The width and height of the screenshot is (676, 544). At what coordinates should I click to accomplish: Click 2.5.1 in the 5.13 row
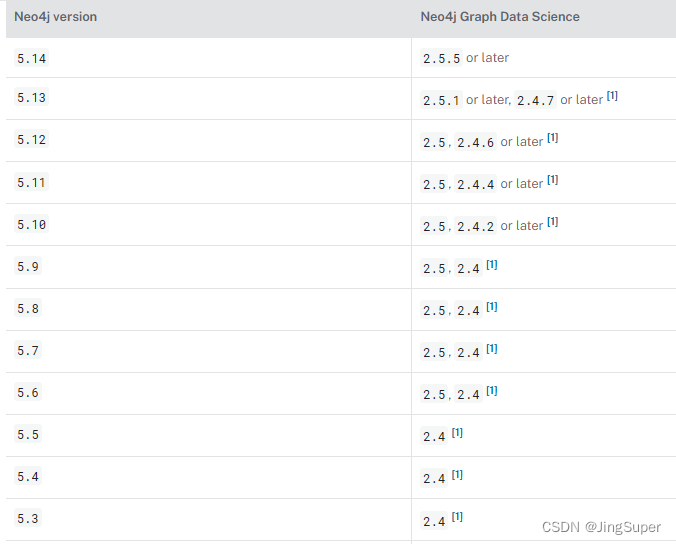[x=441, y=100]
